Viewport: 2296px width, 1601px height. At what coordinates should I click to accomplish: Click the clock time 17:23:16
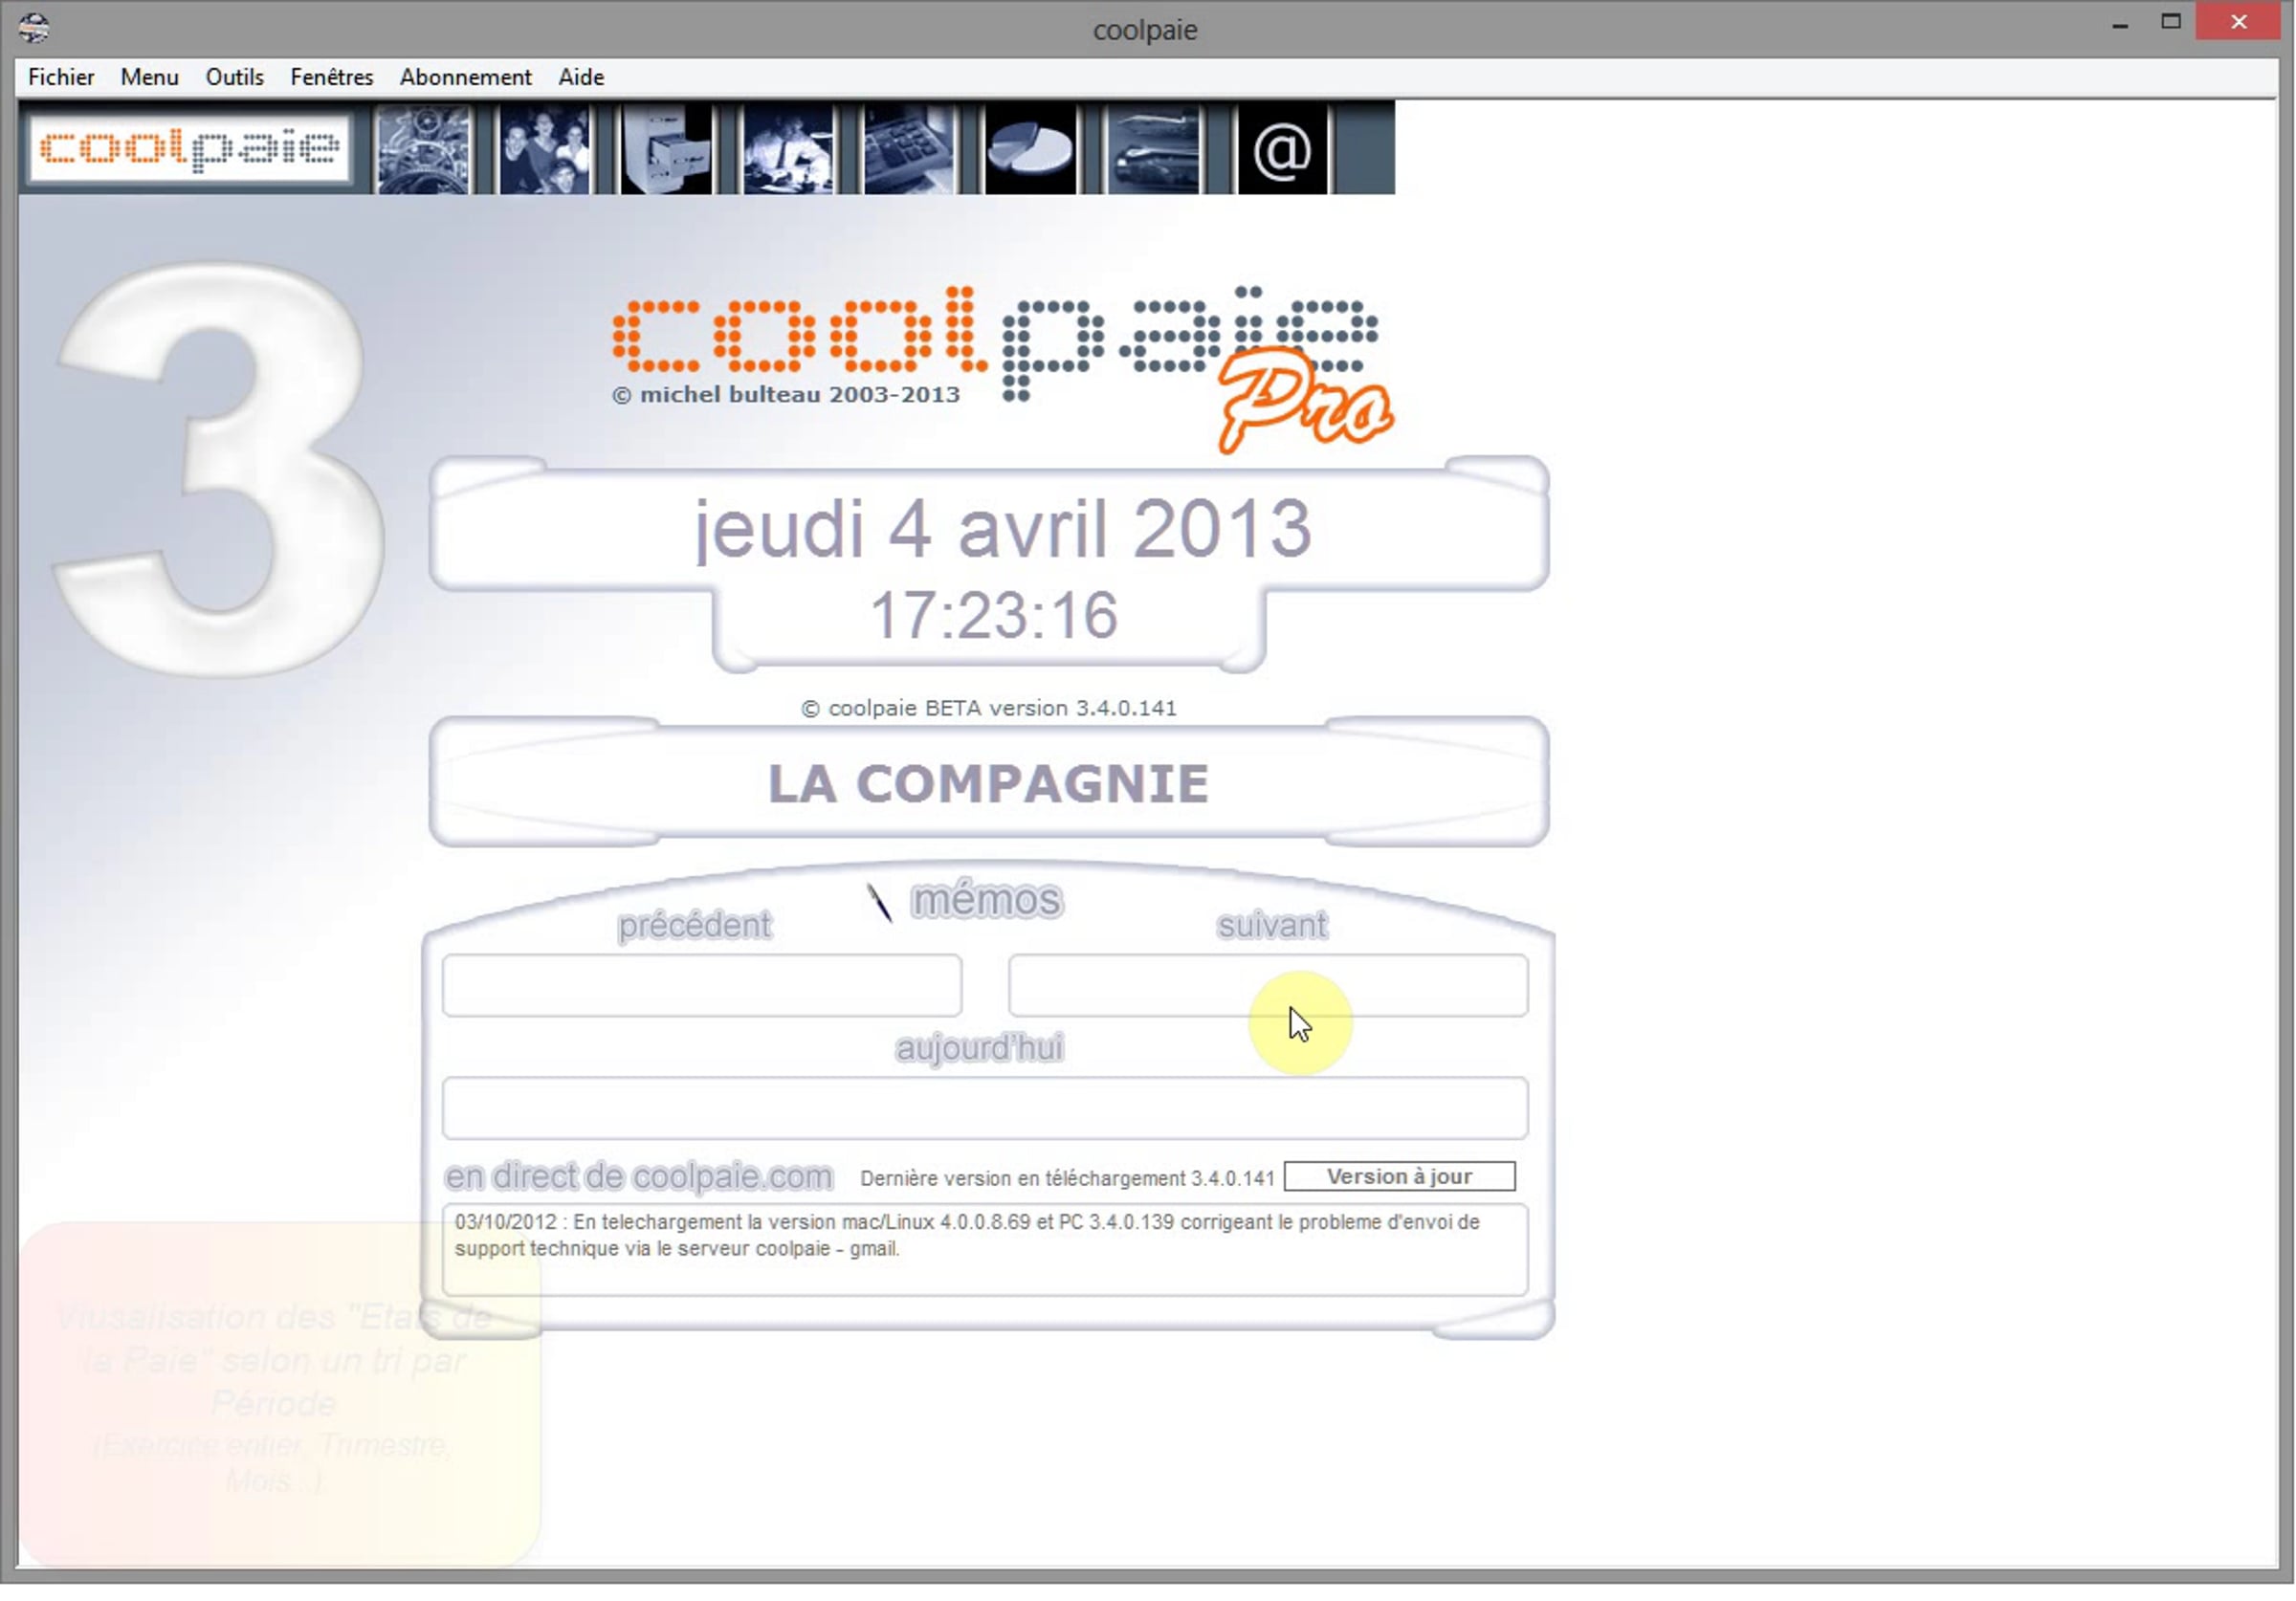coord(994,614)
